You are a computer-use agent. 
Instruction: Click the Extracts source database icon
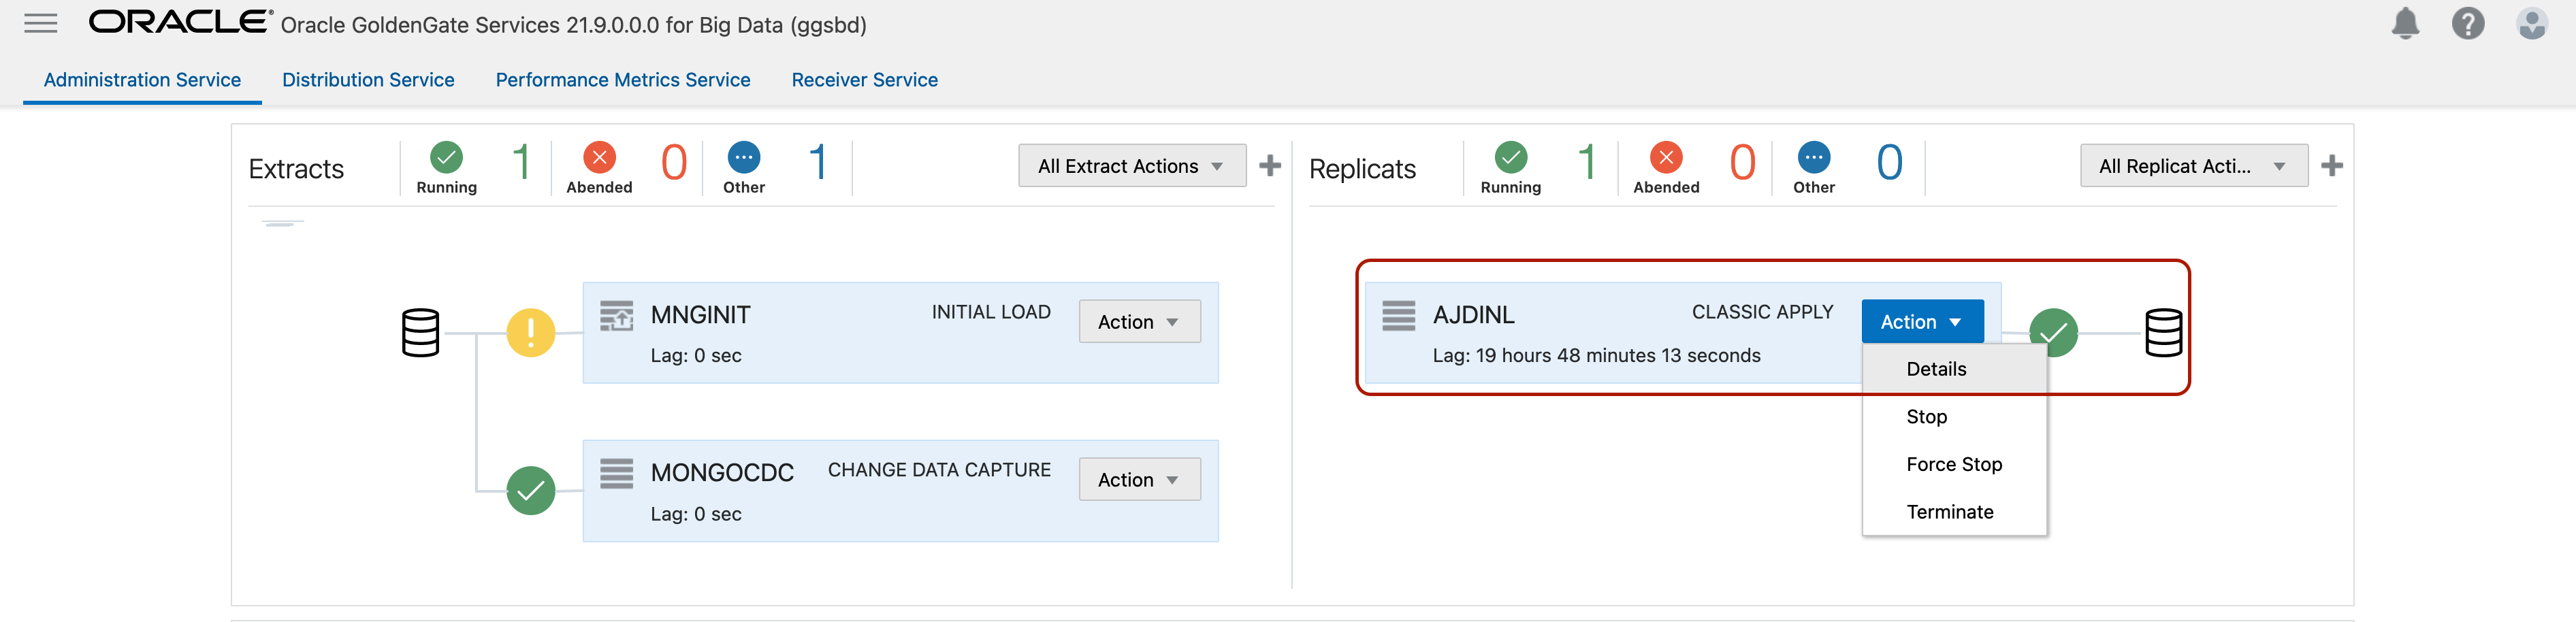coord(420,332)
